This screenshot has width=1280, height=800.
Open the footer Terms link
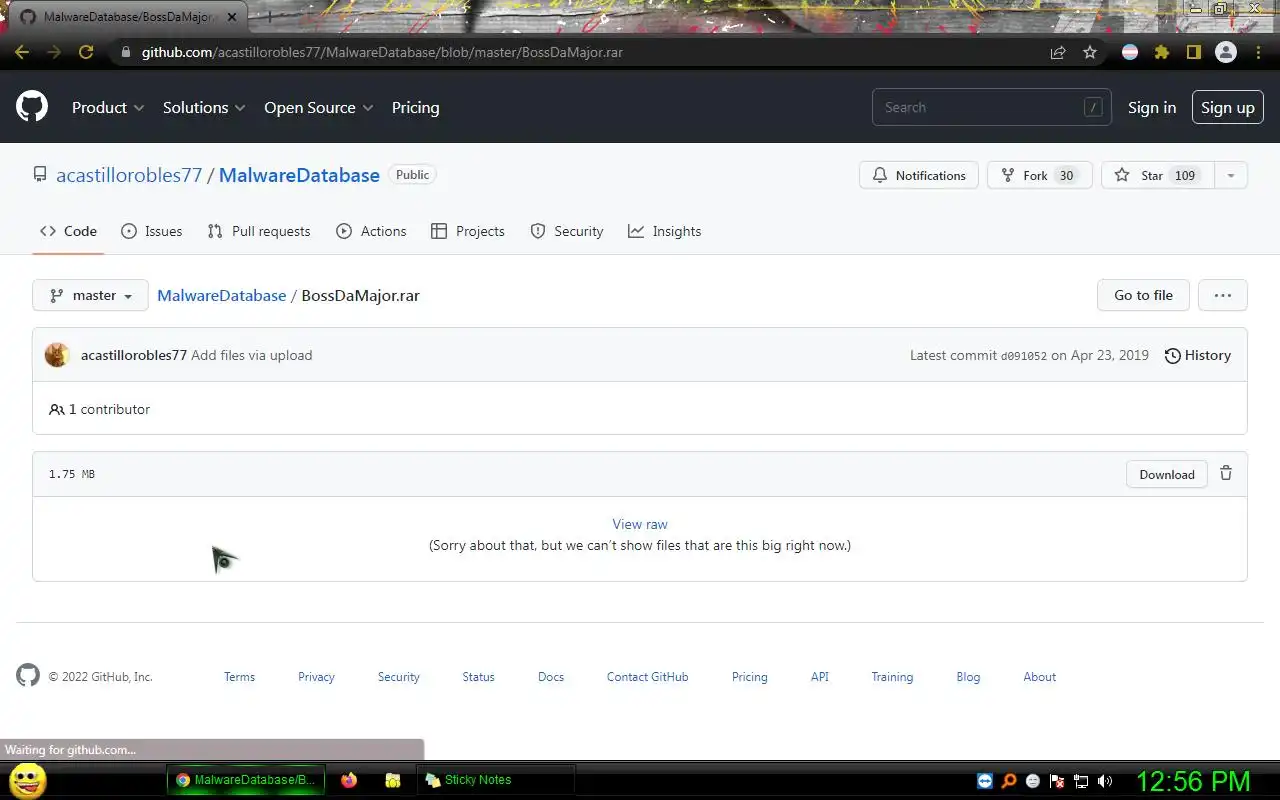coord(239,677)
